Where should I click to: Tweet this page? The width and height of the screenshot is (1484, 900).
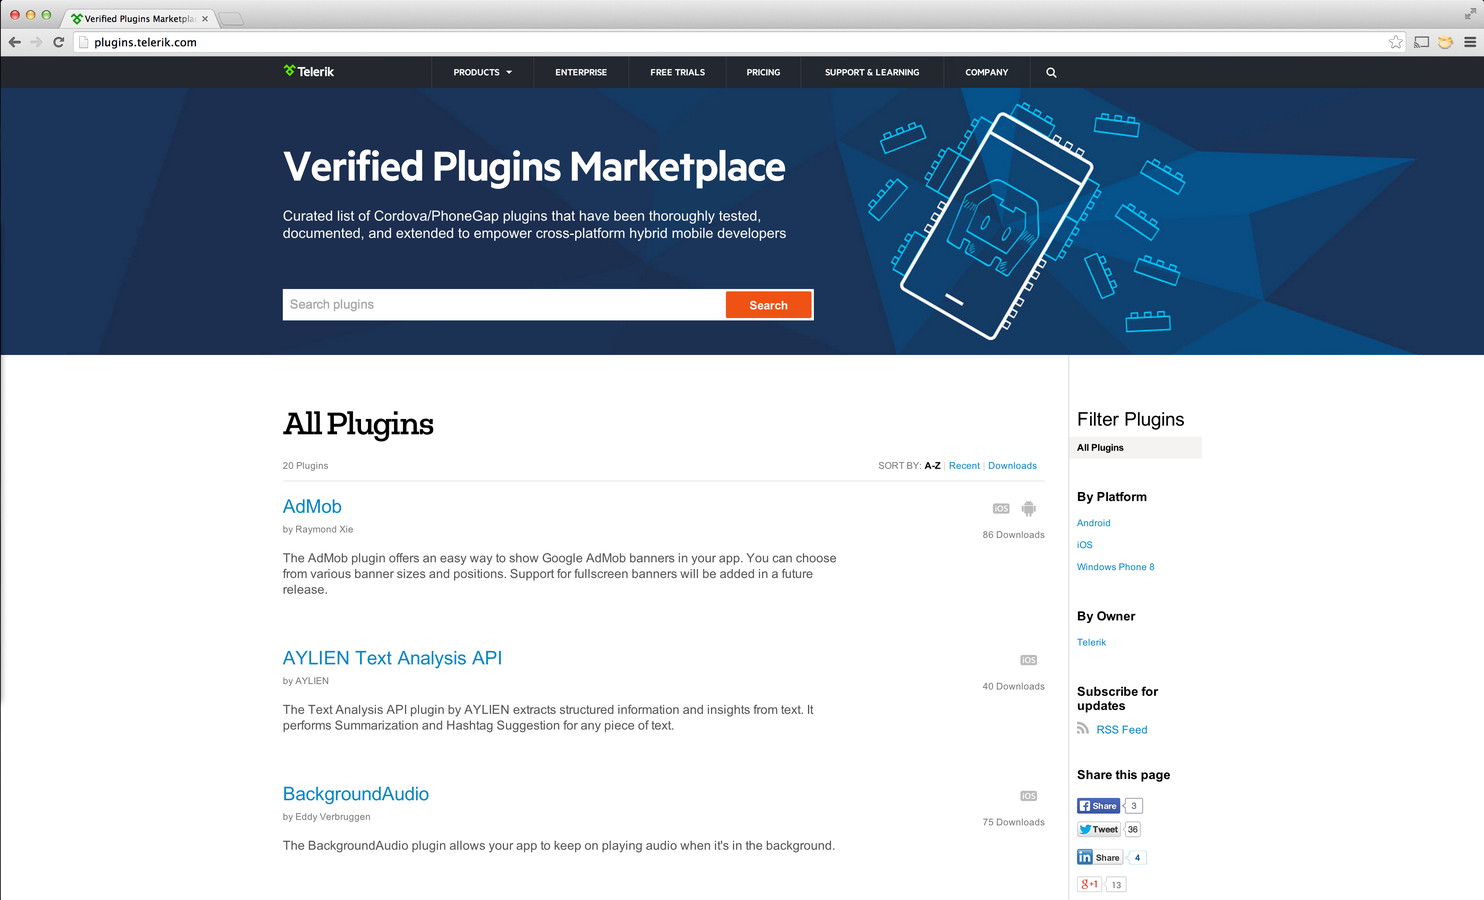click(x=1098, y=829)
